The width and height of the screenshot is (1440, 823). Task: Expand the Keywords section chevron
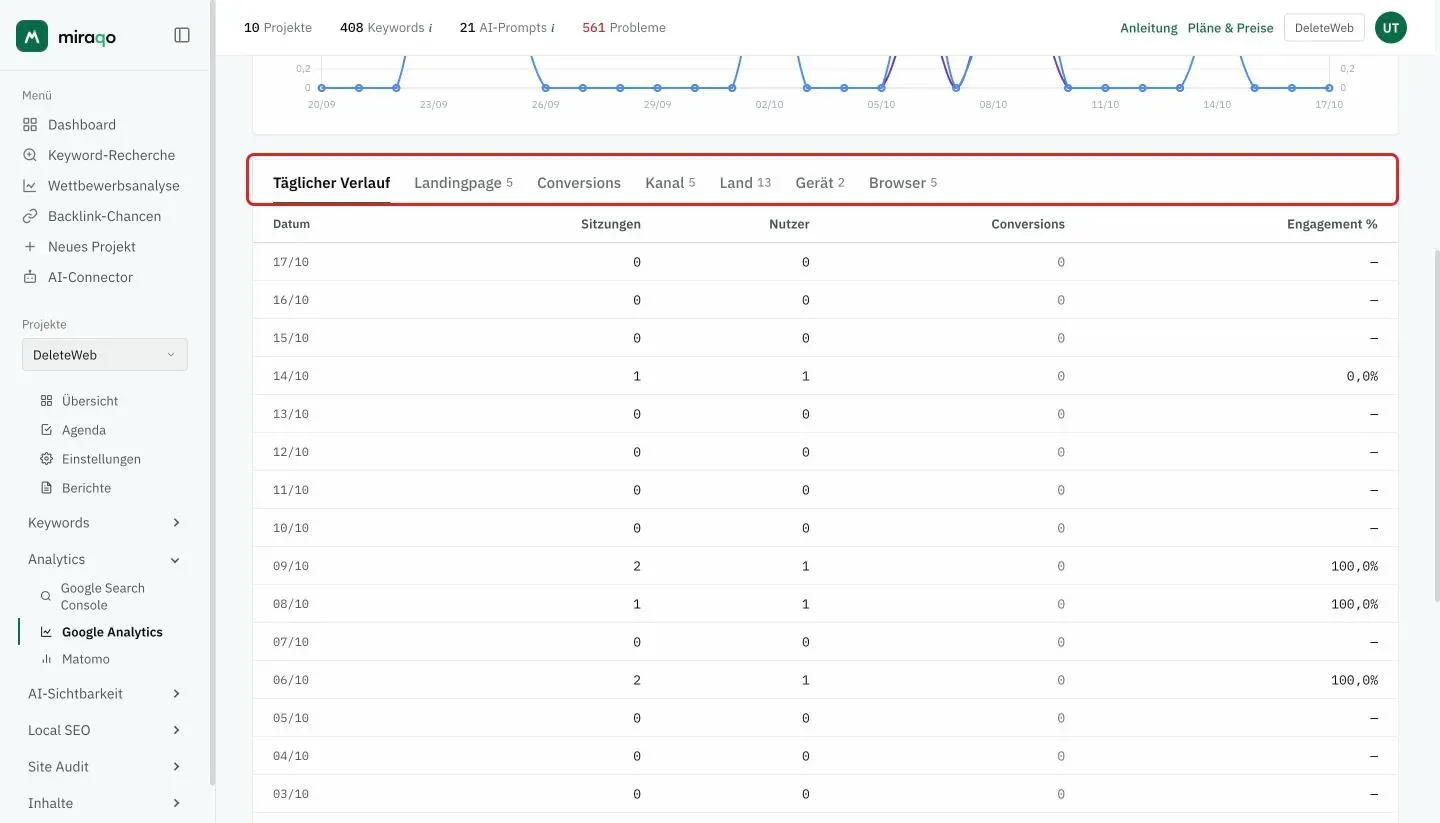point(176,523)
